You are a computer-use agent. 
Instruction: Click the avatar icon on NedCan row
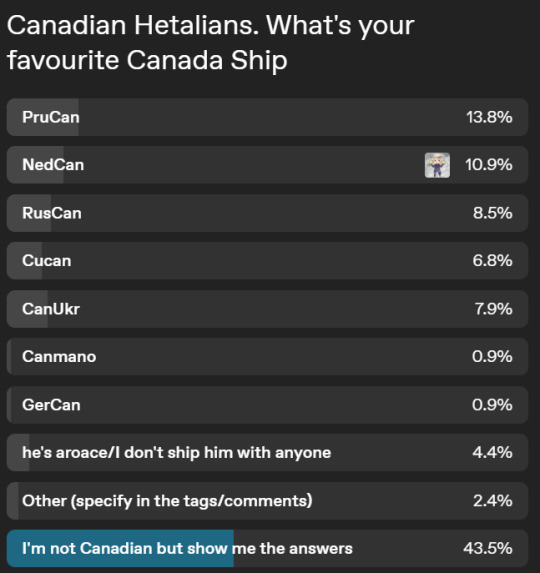click(x=437, y=165)
